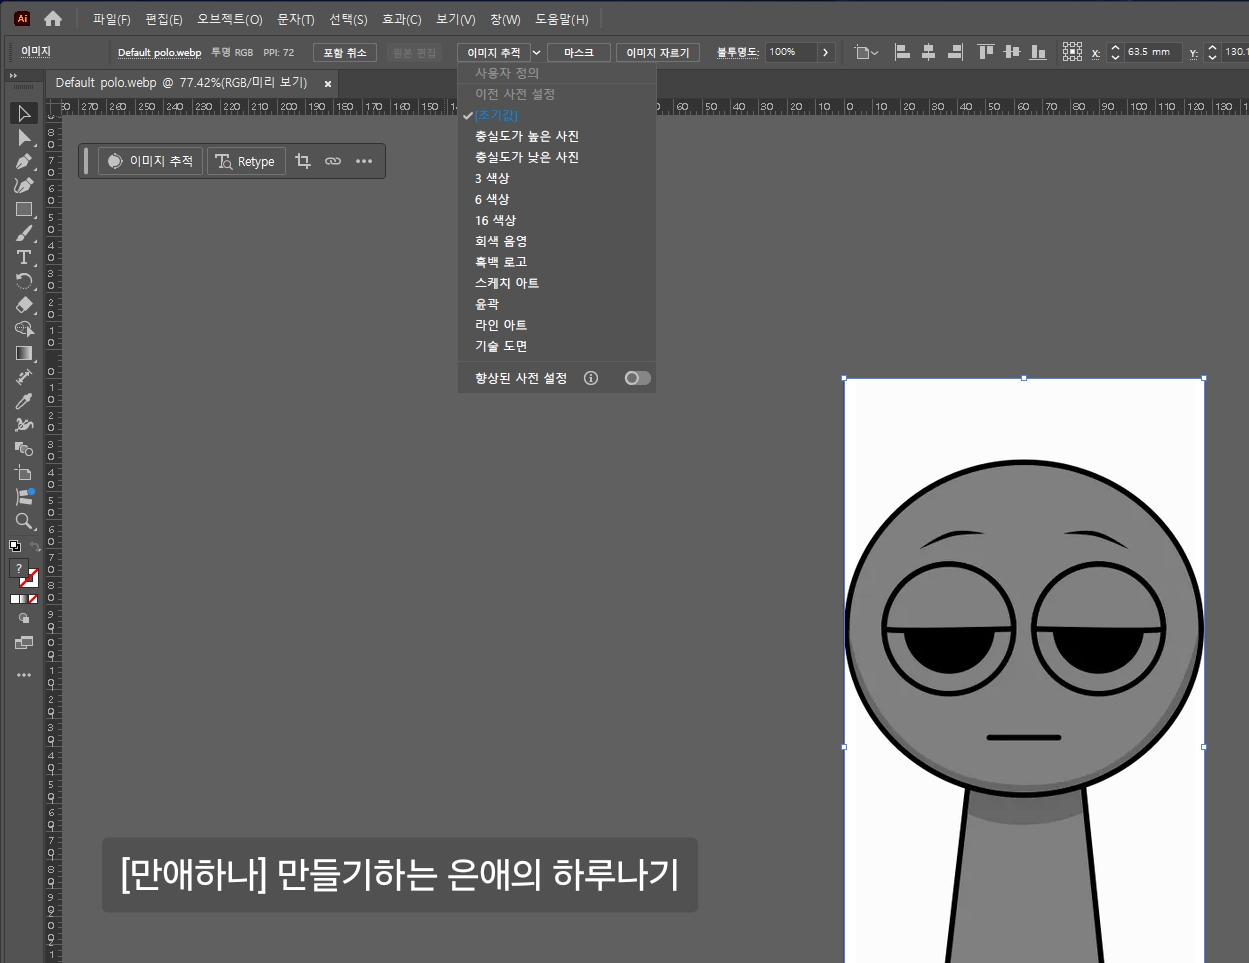
Task: Open the 창(W) menu
Action: (x=505, y=19)
